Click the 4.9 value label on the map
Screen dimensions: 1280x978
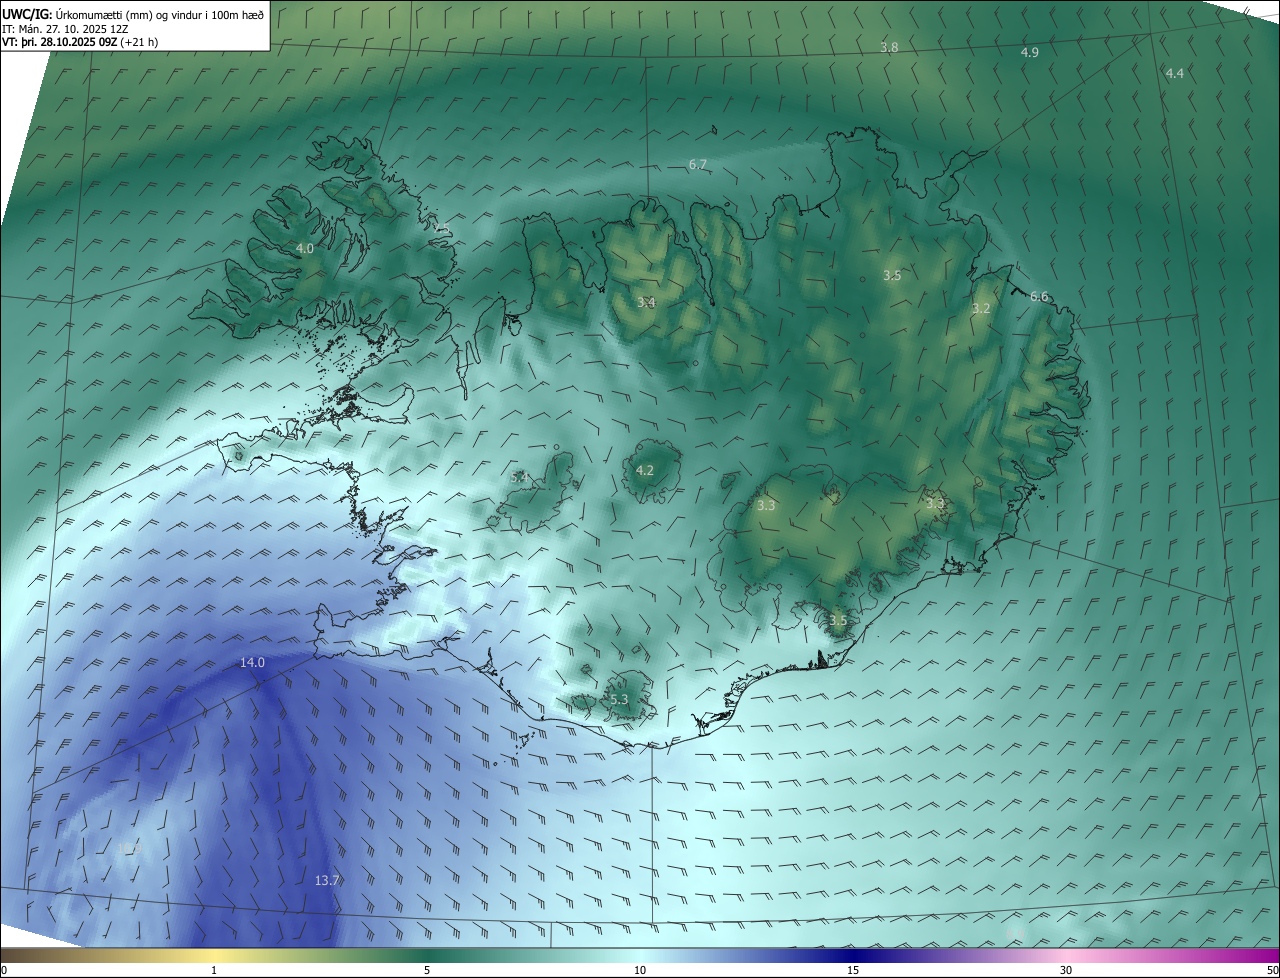1030,52
